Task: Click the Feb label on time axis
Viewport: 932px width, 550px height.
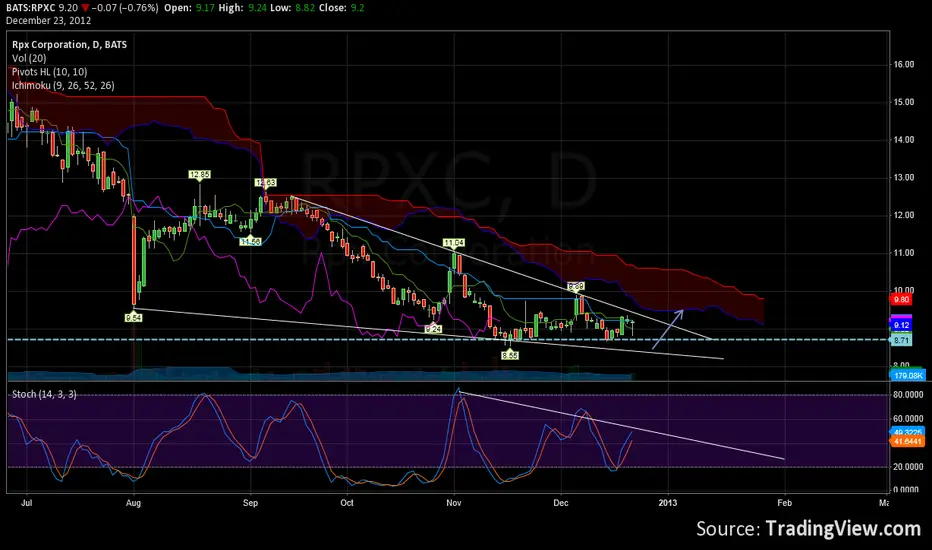Action: (785, 503)
